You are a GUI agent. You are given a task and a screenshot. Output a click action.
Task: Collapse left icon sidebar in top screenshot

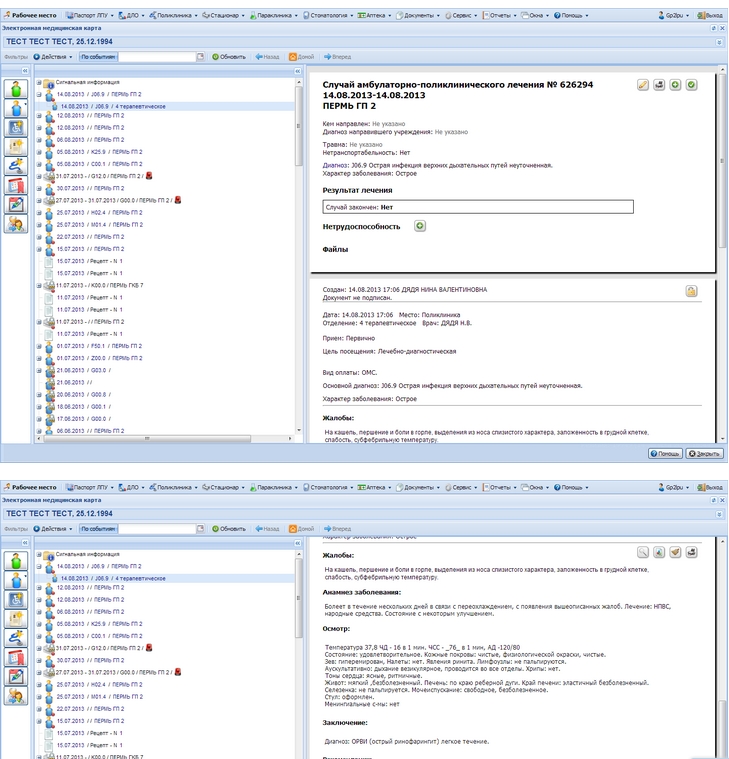point(25,71)
